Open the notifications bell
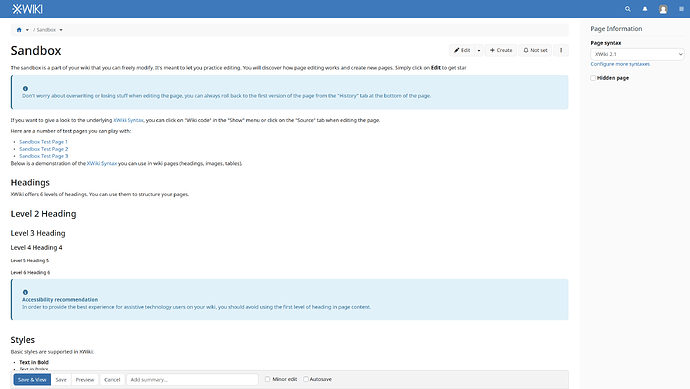Screen dimensions: 690x389 pos(645,9)
